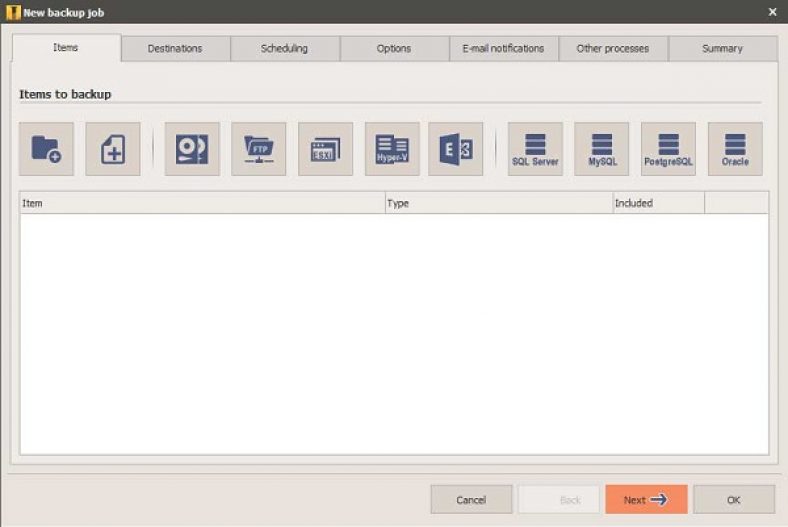This screenshot has width=788, height=527.
Task: Add an Oracle database backup
Action: 735,149
